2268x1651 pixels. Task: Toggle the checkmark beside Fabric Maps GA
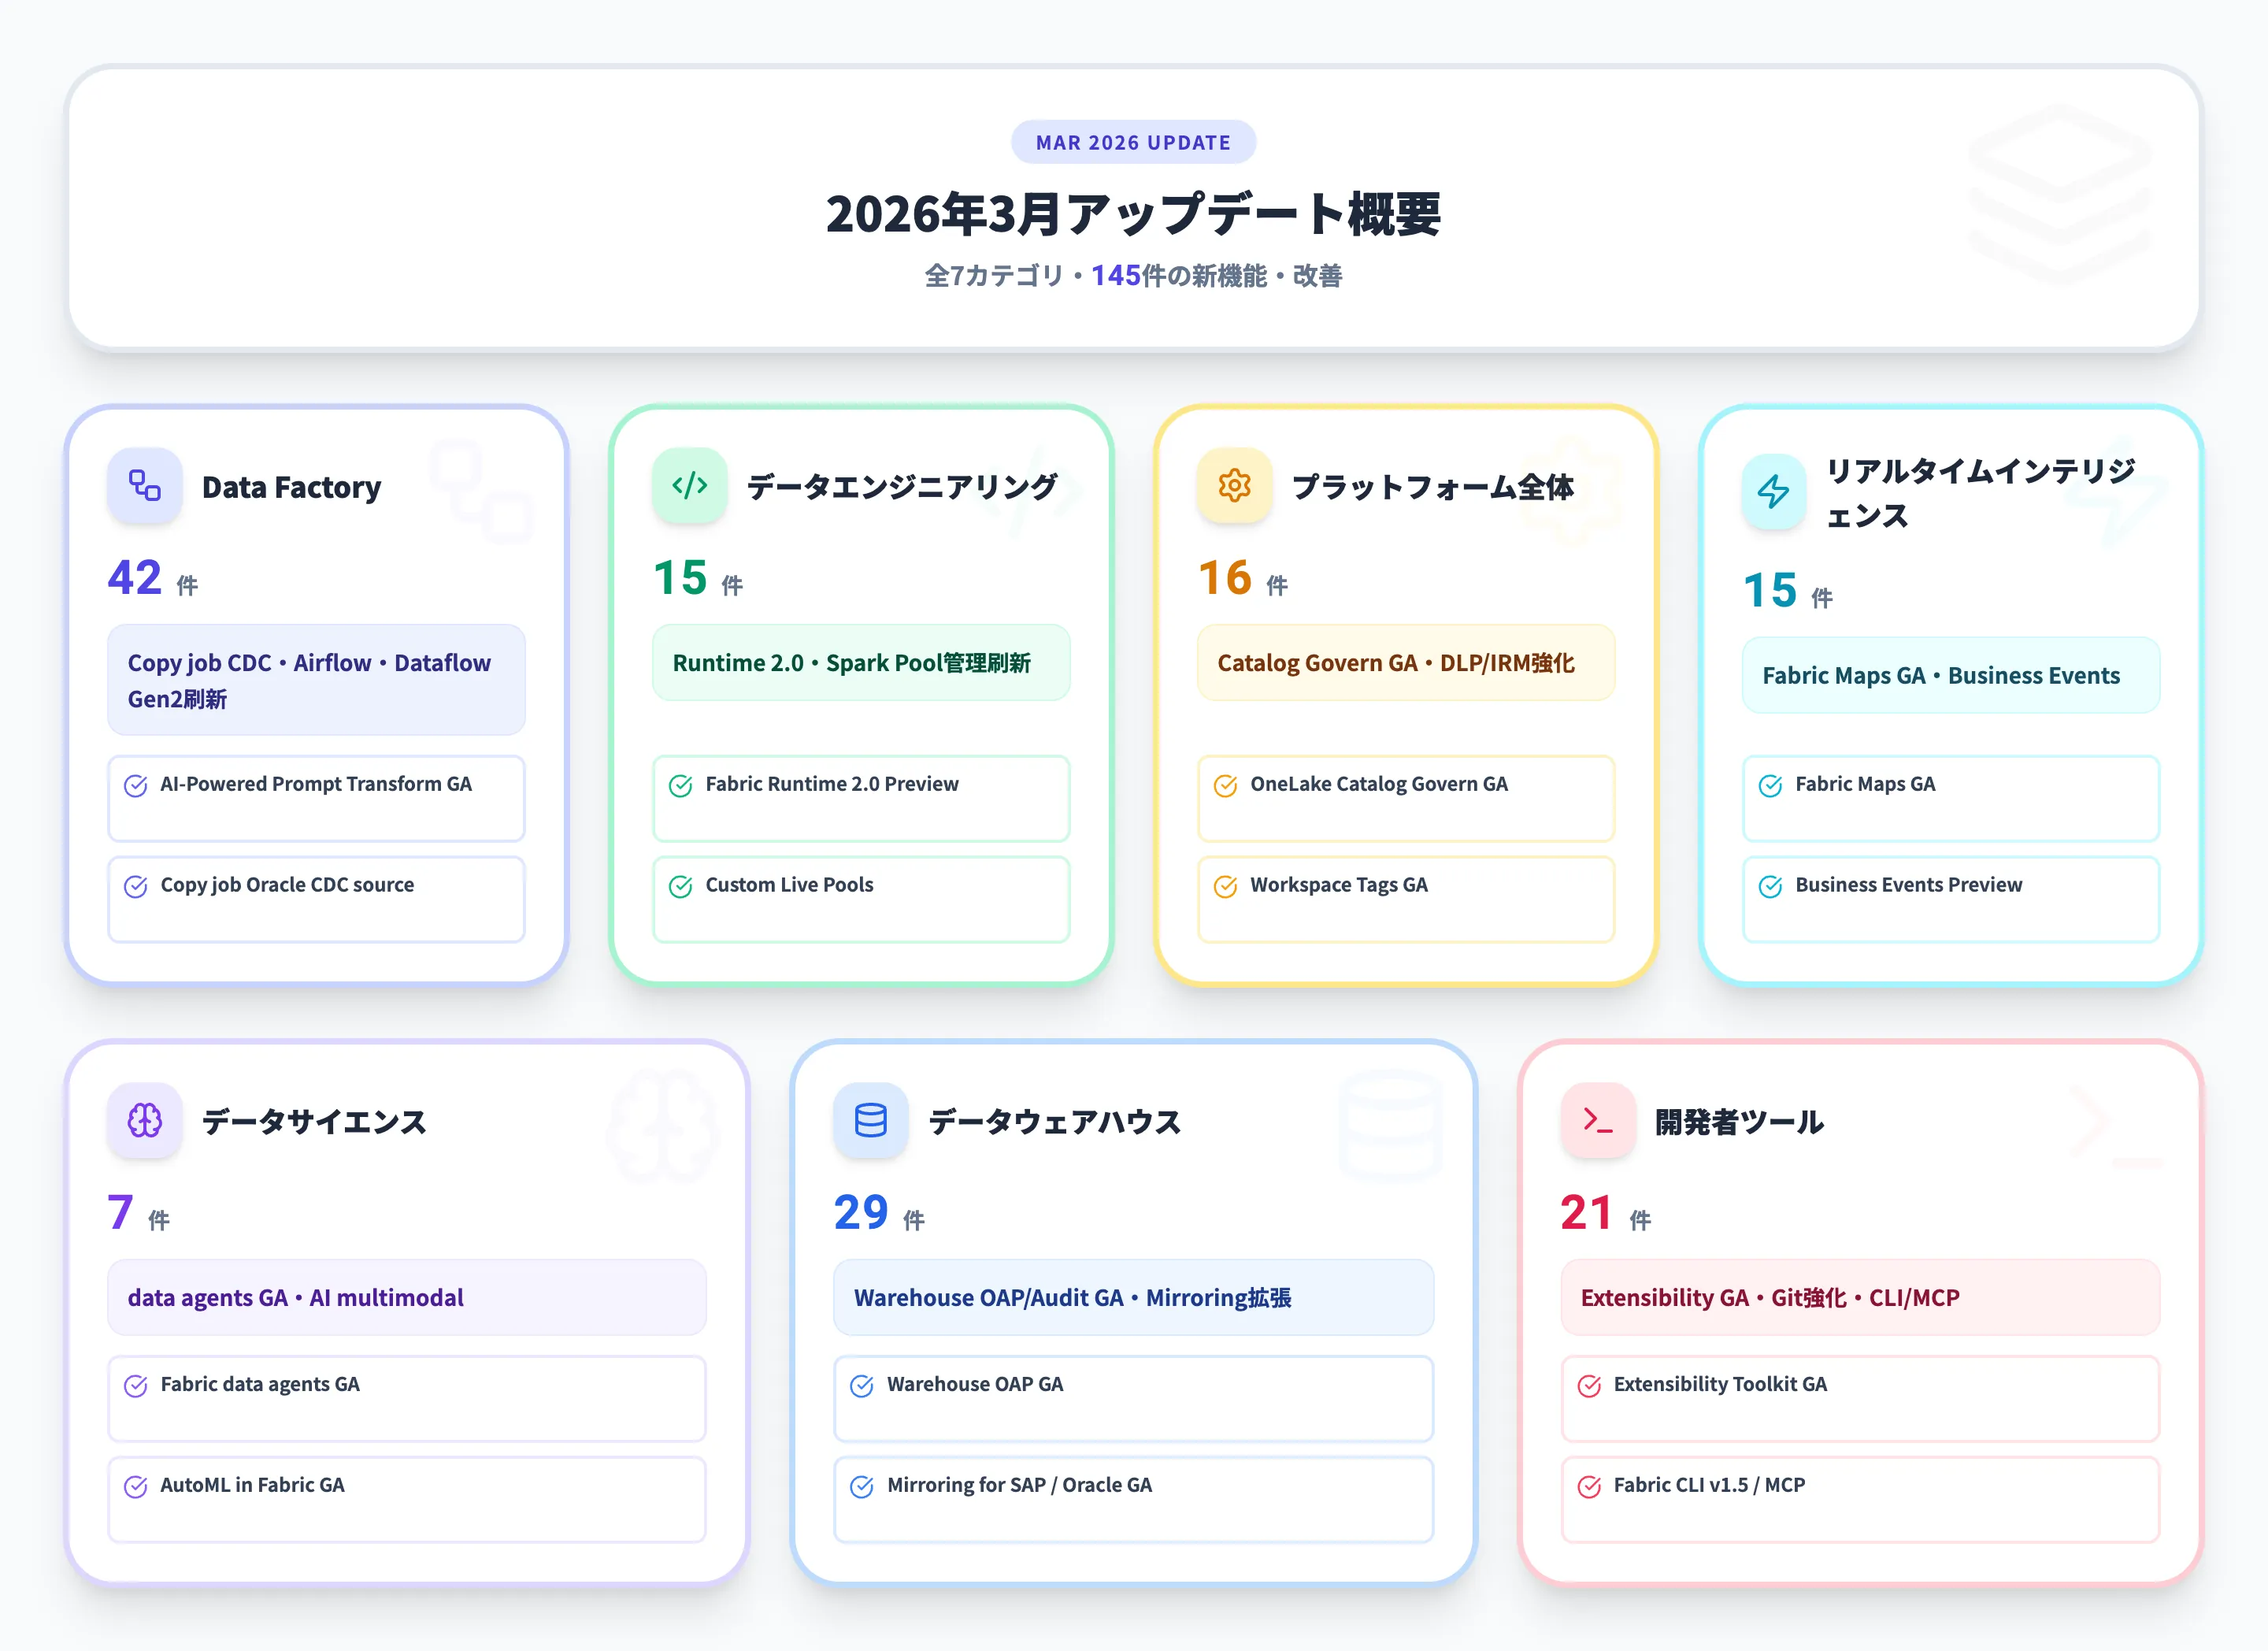(1773, 785)
